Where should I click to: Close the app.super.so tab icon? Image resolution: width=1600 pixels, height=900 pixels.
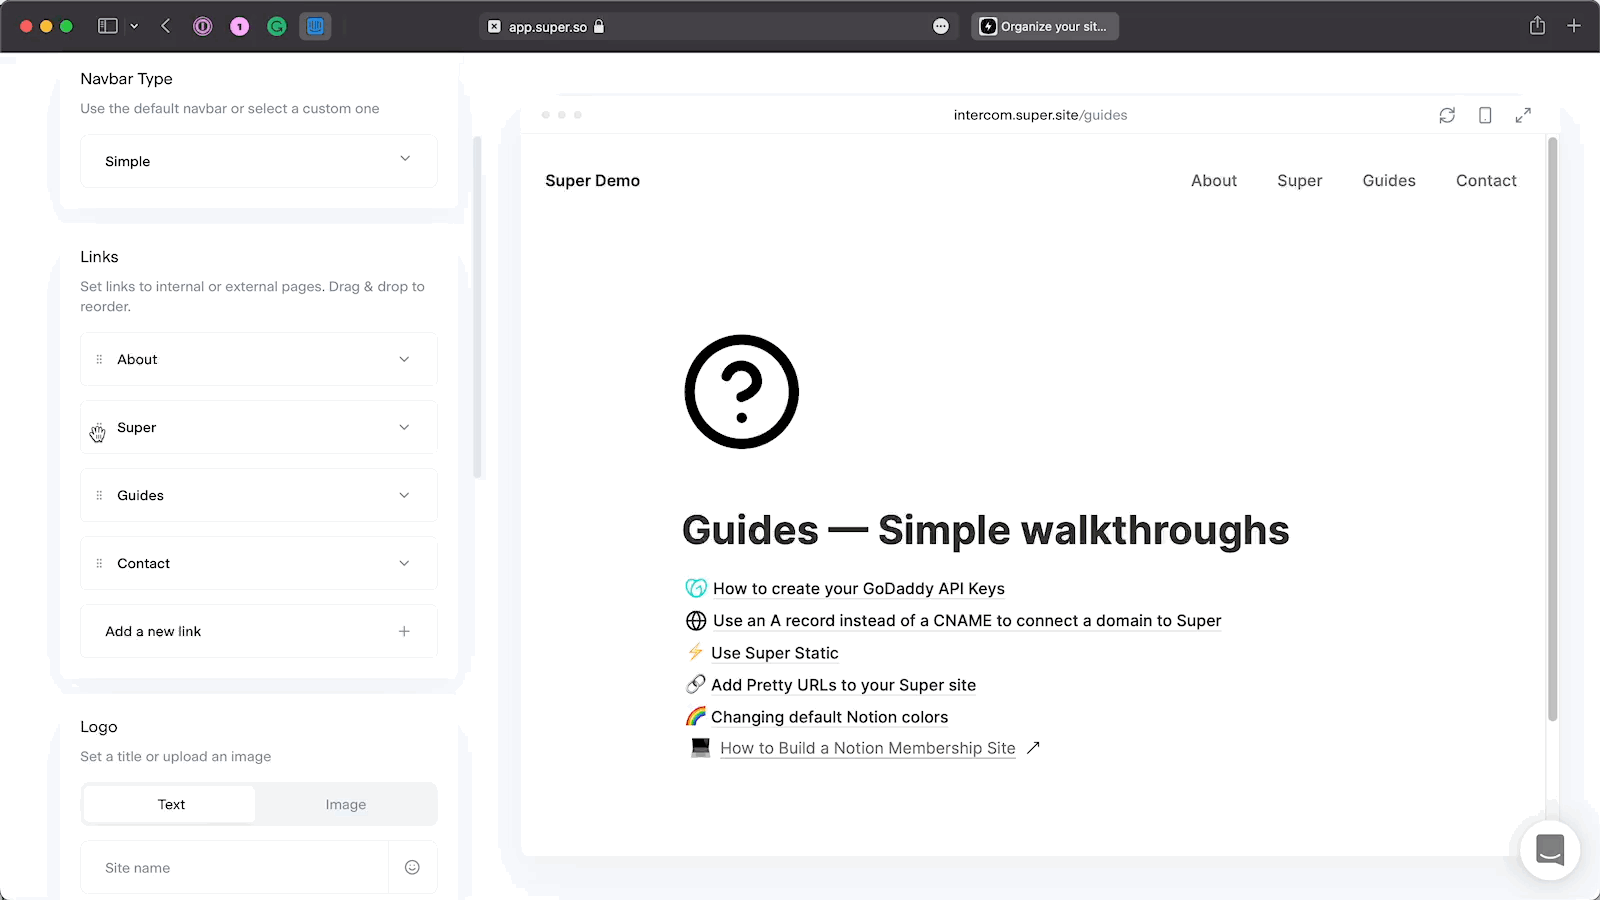click(x=494, y=27)
